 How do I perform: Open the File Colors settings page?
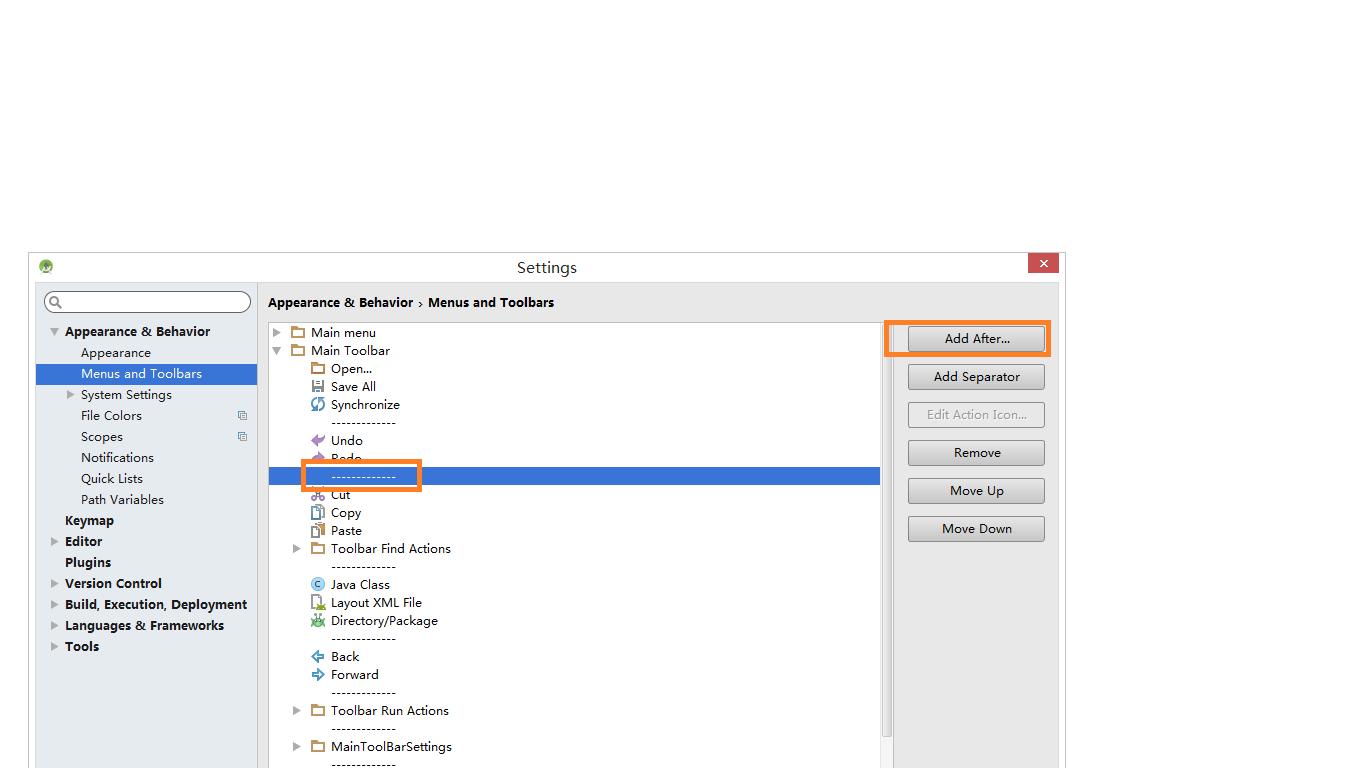click(111, 416)
